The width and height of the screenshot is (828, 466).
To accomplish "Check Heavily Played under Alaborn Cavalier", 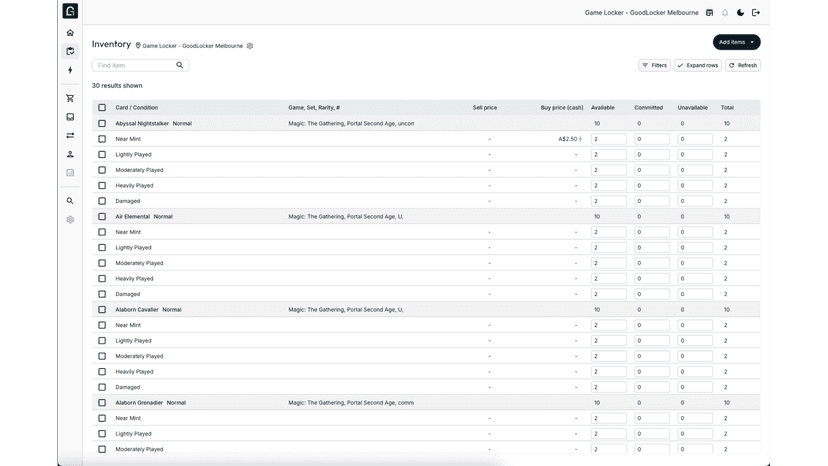I will [x=102, y=371].
